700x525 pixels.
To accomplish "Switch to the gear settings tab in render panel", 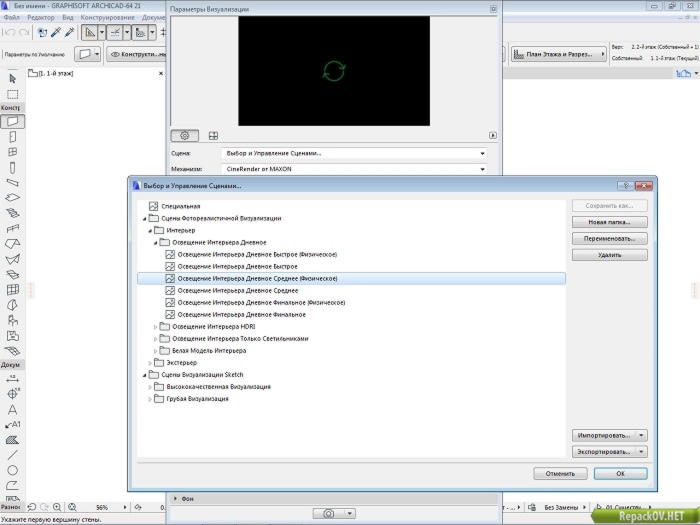I will [184, 135].
